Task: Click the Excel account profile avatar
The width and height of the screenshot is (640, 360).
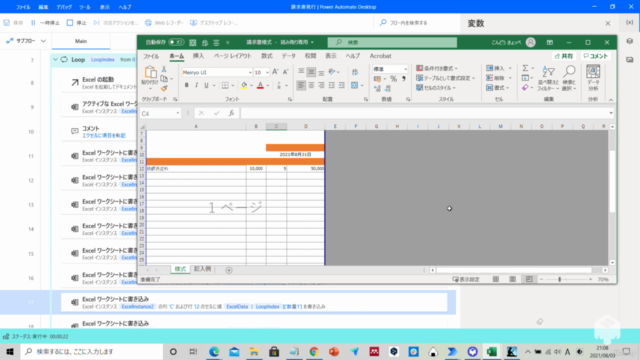Action: click(531, 42)
